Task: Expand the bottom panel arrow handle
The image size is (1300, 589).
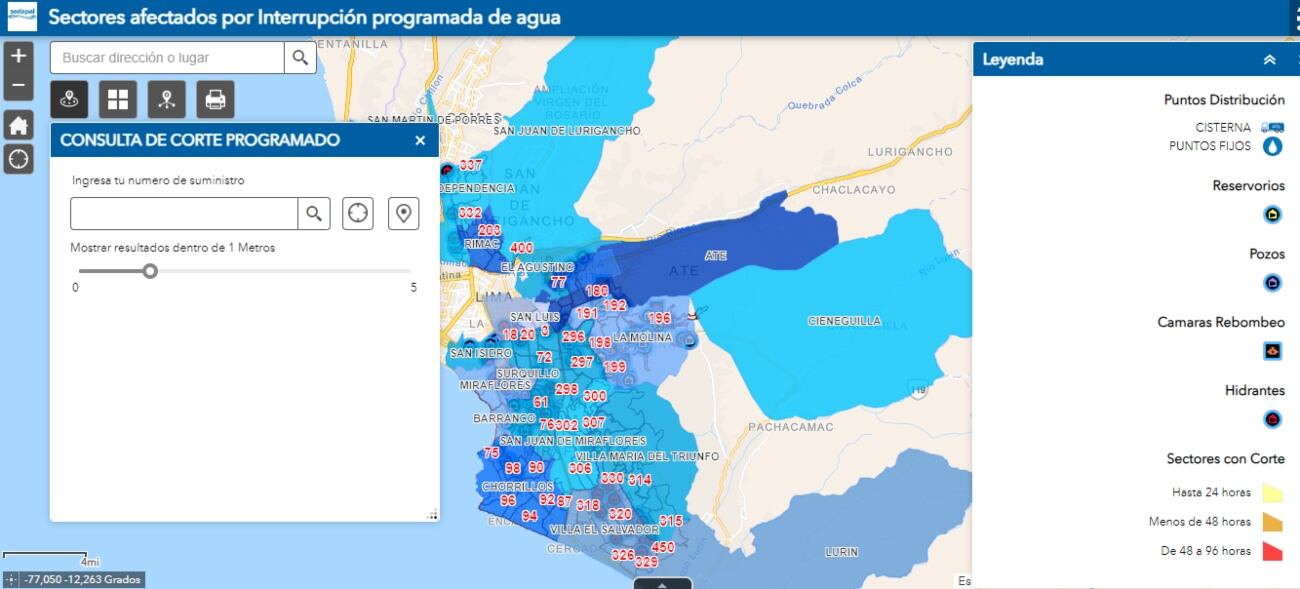Action: (663, 583)
